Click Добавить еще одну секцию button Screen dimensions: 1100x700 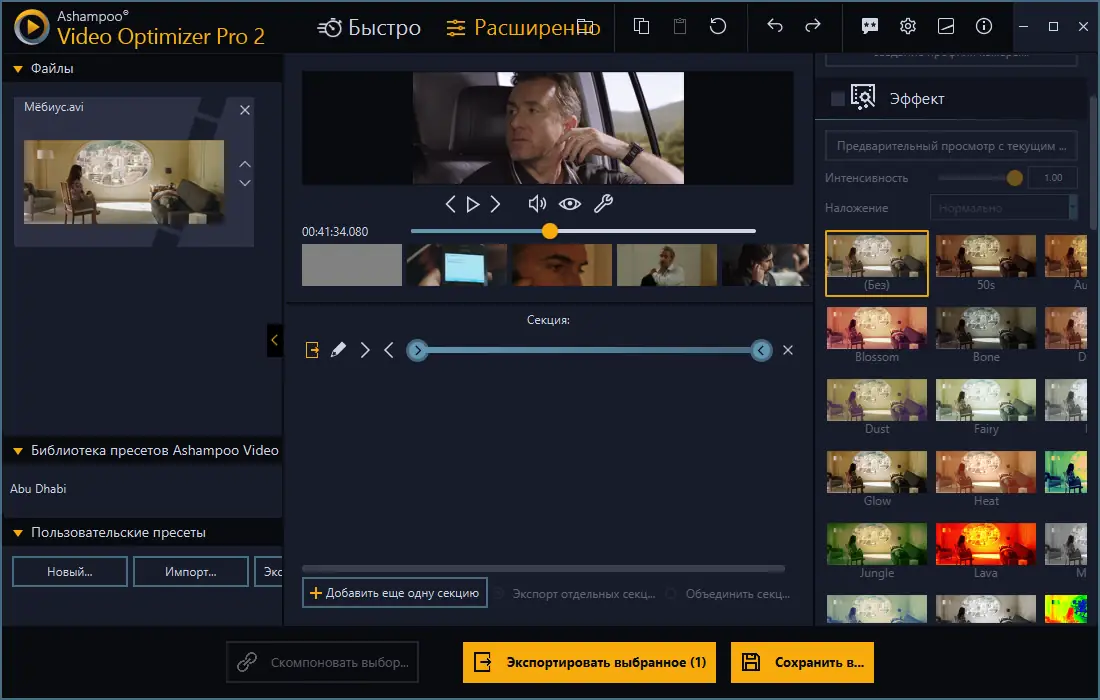pyautogui.click(x=394, y=592)
